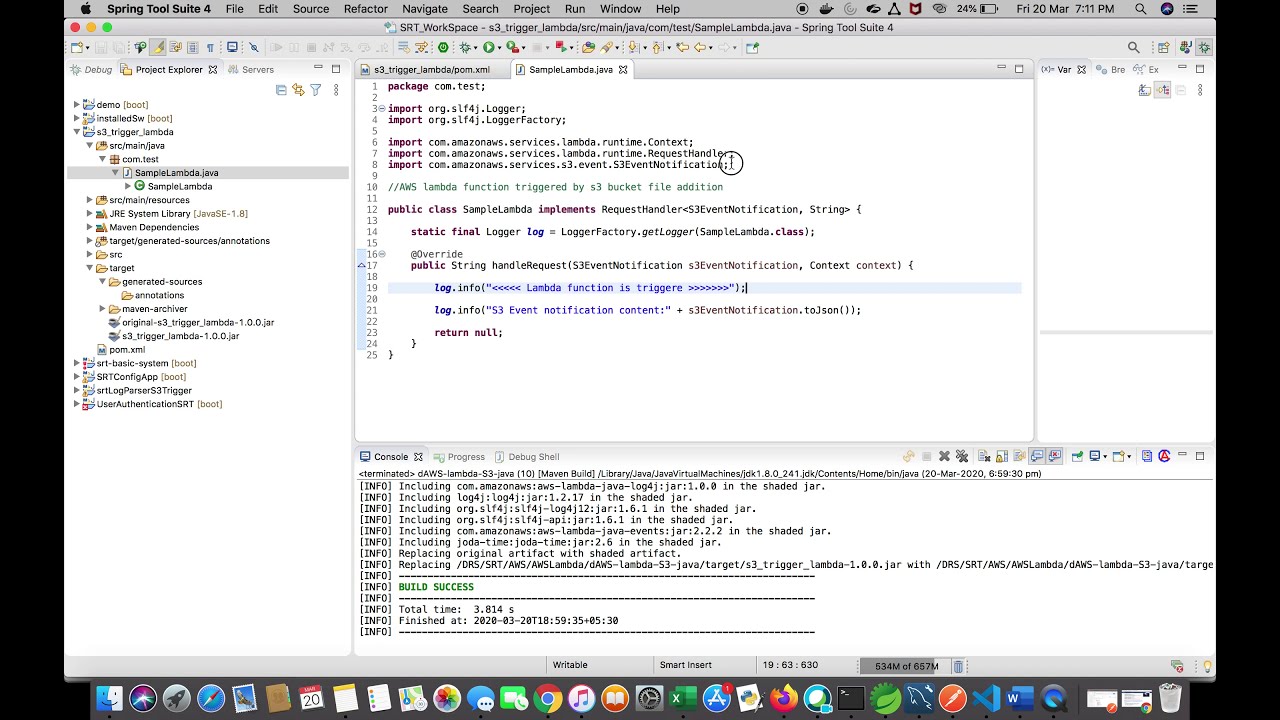Screen dimensions: 1280x720
Task: Click the Pin Console icon
Action: (1077, 457)
